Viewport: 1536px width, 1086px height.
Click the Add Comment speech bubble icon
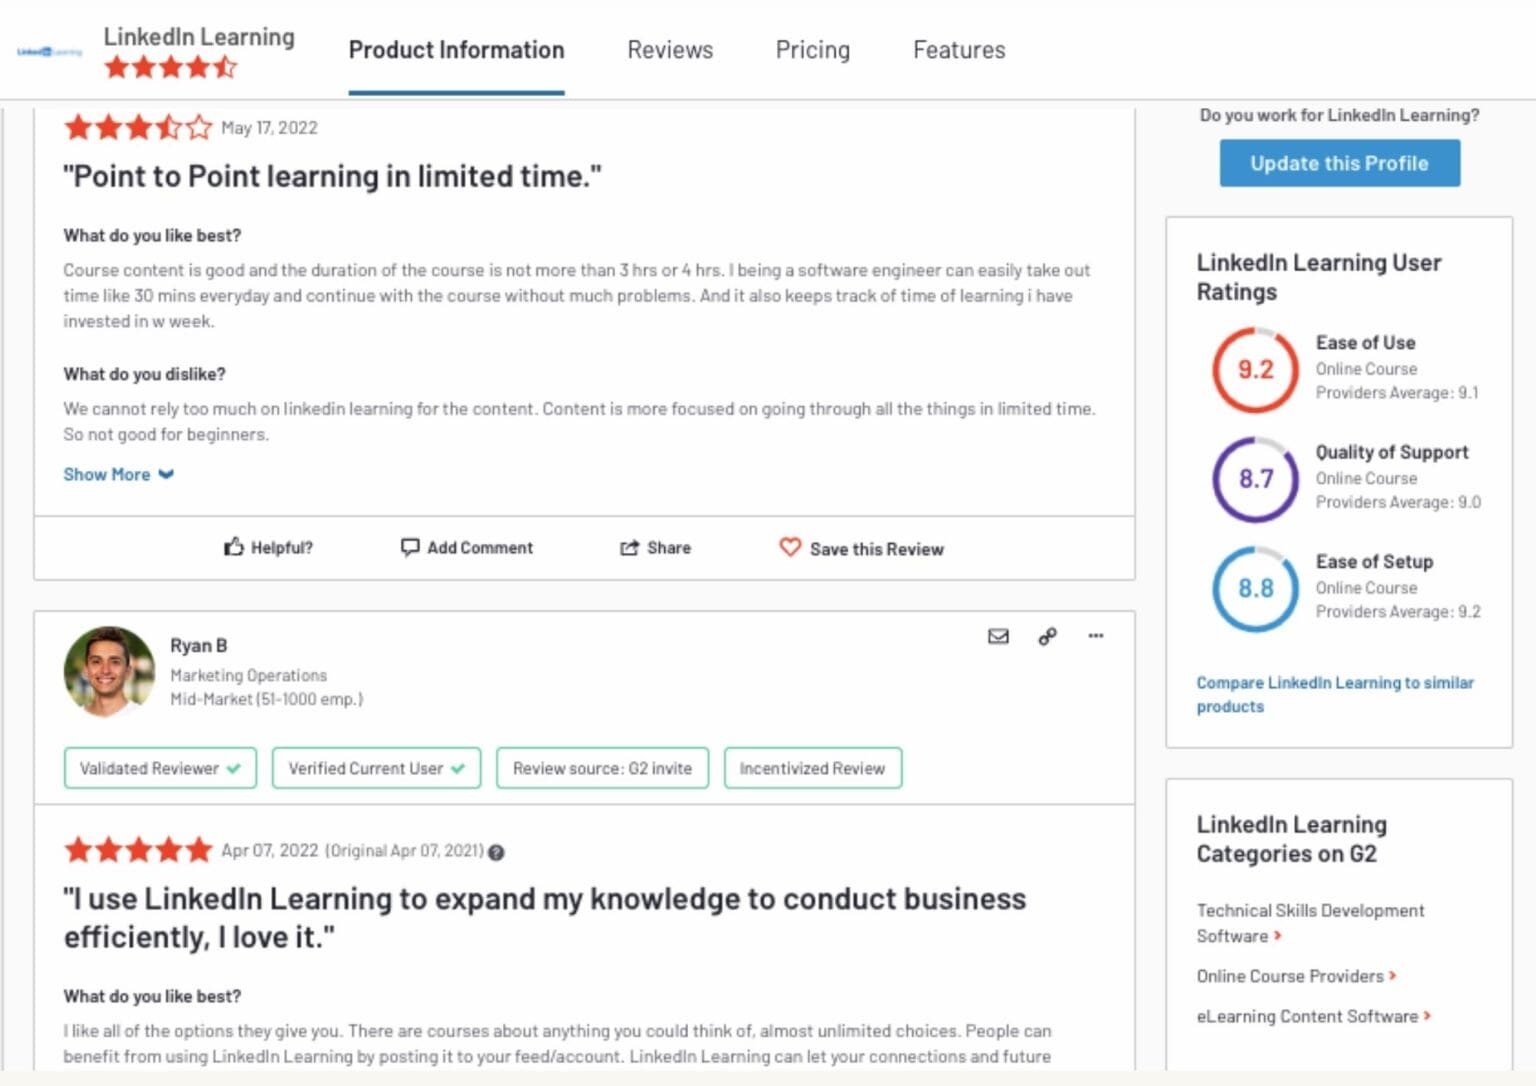[x=410, y=547]
